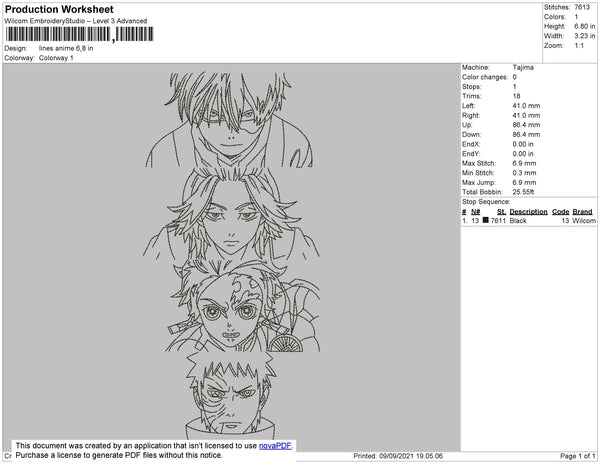Click stitch count 7611 in stop sequence
600x464 pixels.
tap(498, 221)
